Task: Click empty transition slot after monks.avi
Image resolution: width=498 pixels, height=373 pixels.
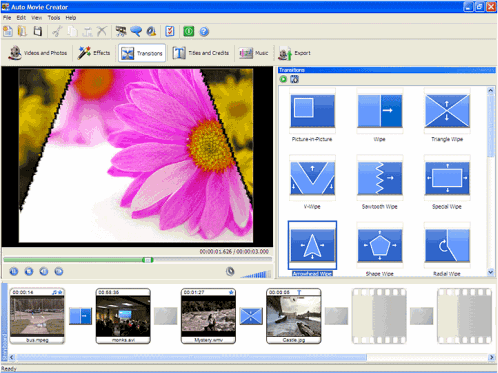Action: pos(166,316)
